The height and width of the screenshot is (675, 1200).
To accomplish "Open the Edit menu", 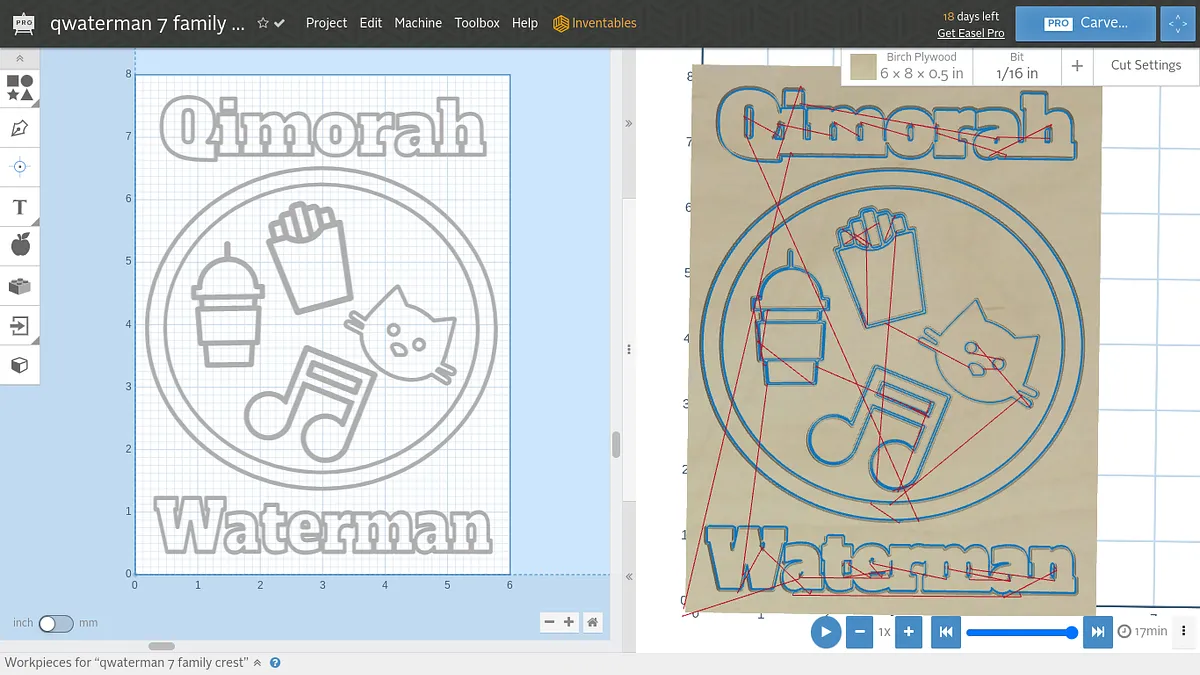I will (x=371, y=23).
